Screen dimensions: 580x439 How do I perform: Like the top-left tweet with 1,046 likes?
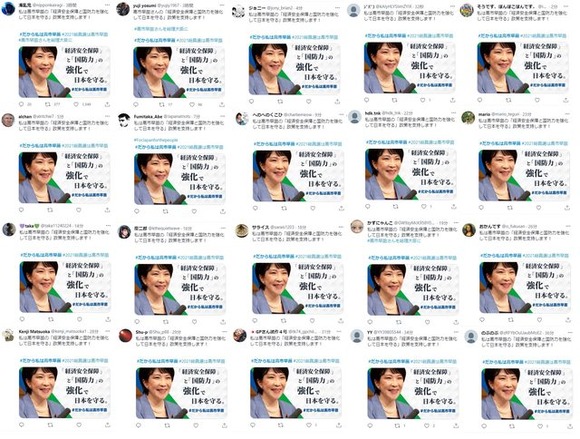(x=76, y=105)
